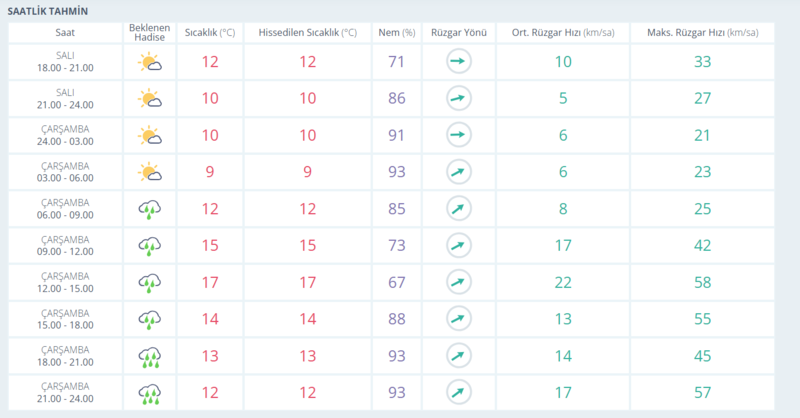Click rain icon for Çarşamba 12.00-15.00
800x418 pixels.
click(x=150, y=281)
